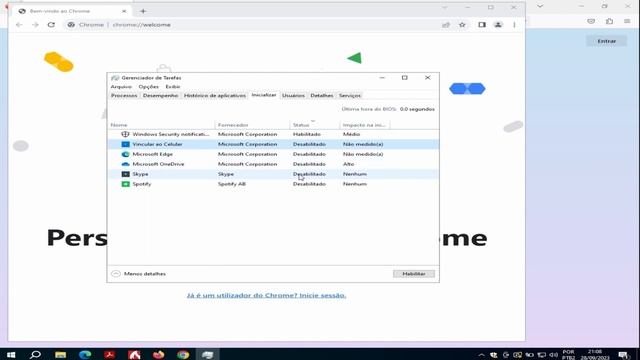640x360 pixels.
Task: Open Google Chrome from taskbar
Action: pos(183,354)
